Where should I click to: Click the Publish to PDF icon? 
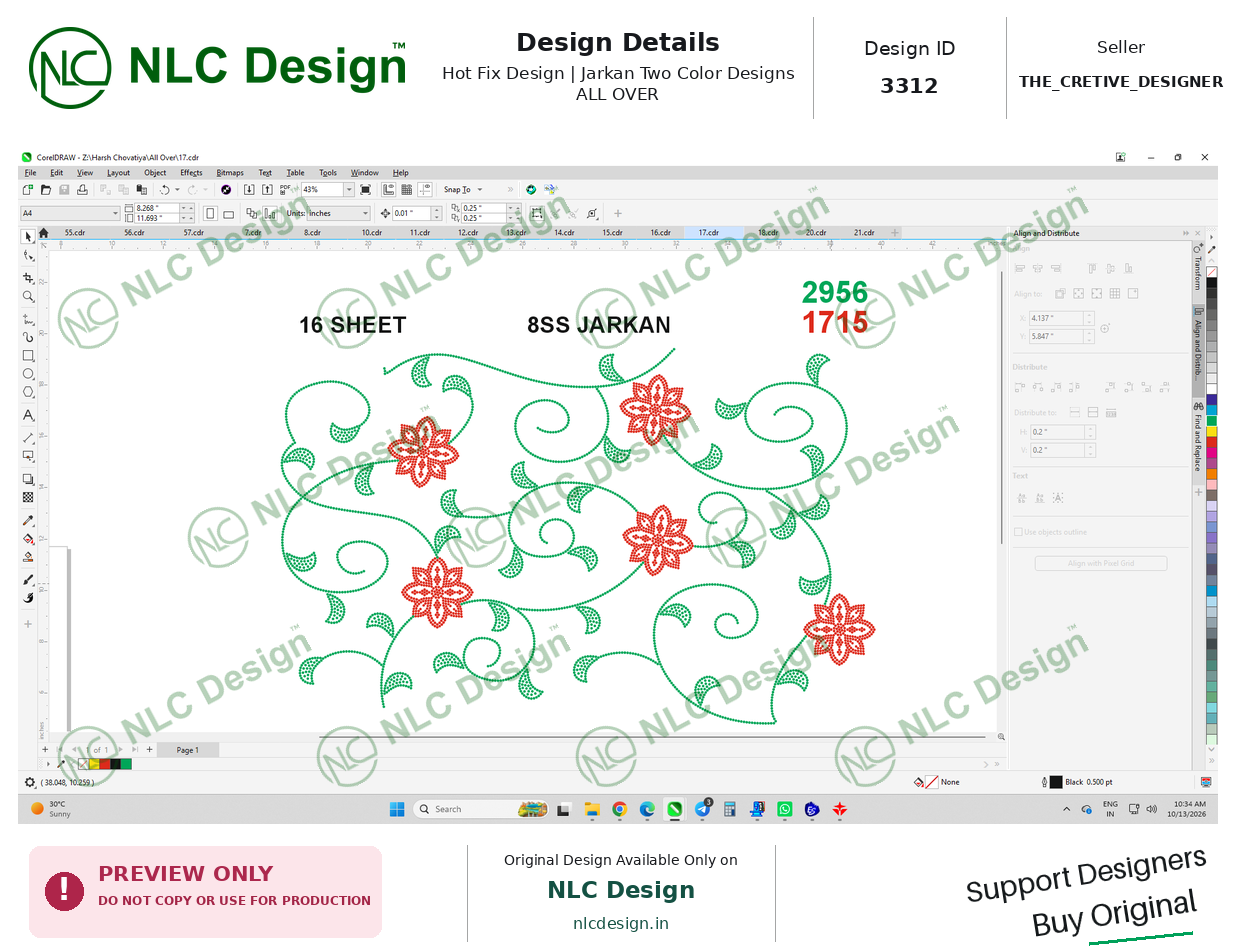pos(285,189)
